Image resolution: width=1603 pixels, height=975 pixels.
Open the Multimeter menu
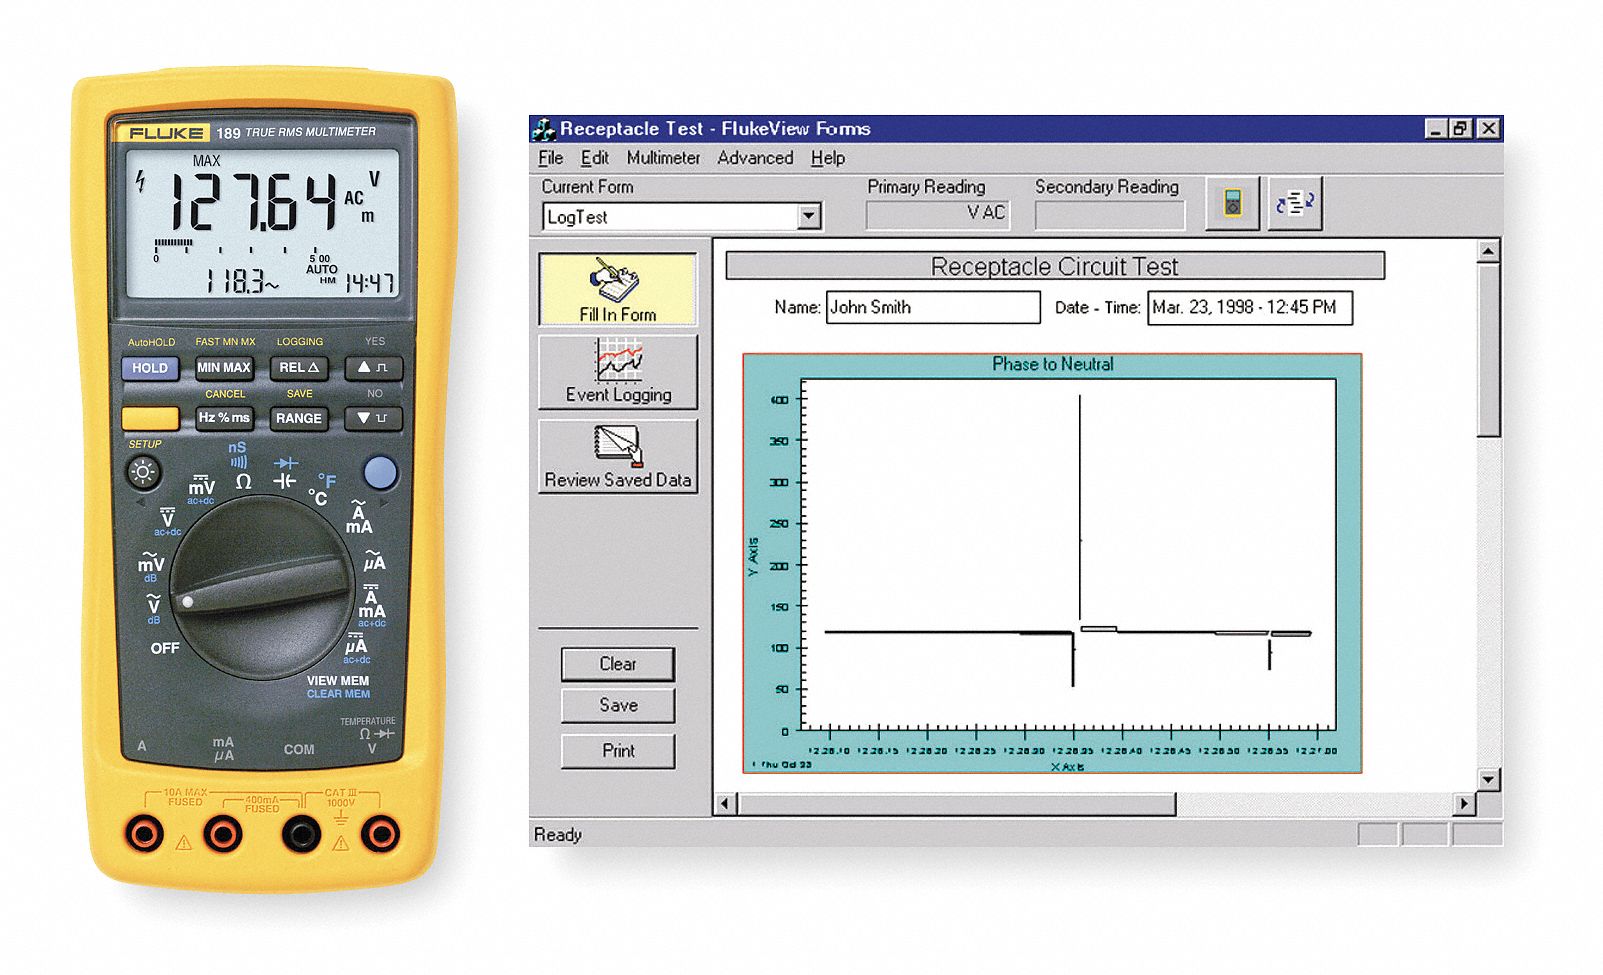[663, 158]
